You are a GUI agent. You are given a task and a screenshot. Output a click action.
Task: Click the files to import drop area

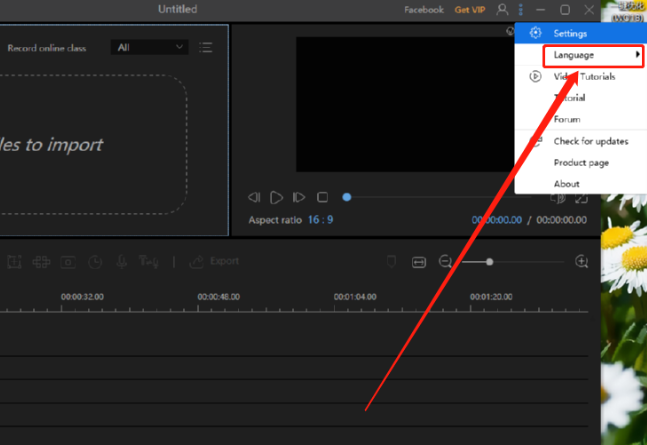tap(93, 144)
